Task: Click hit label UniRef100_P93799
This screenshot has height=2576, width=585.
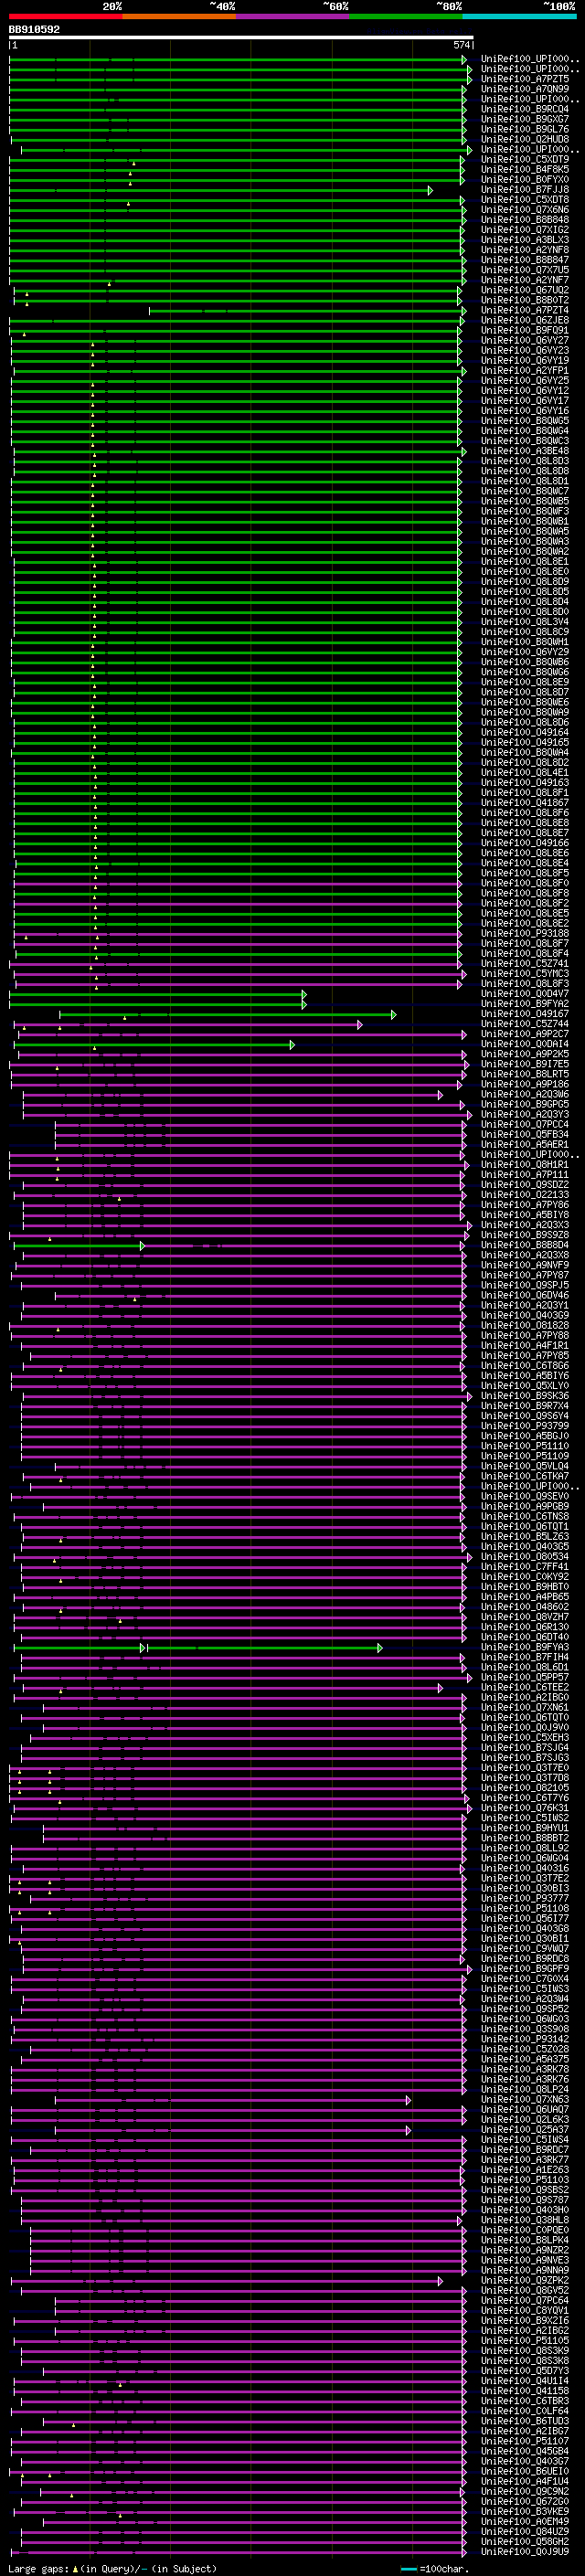Action: tap(525, 1426)
